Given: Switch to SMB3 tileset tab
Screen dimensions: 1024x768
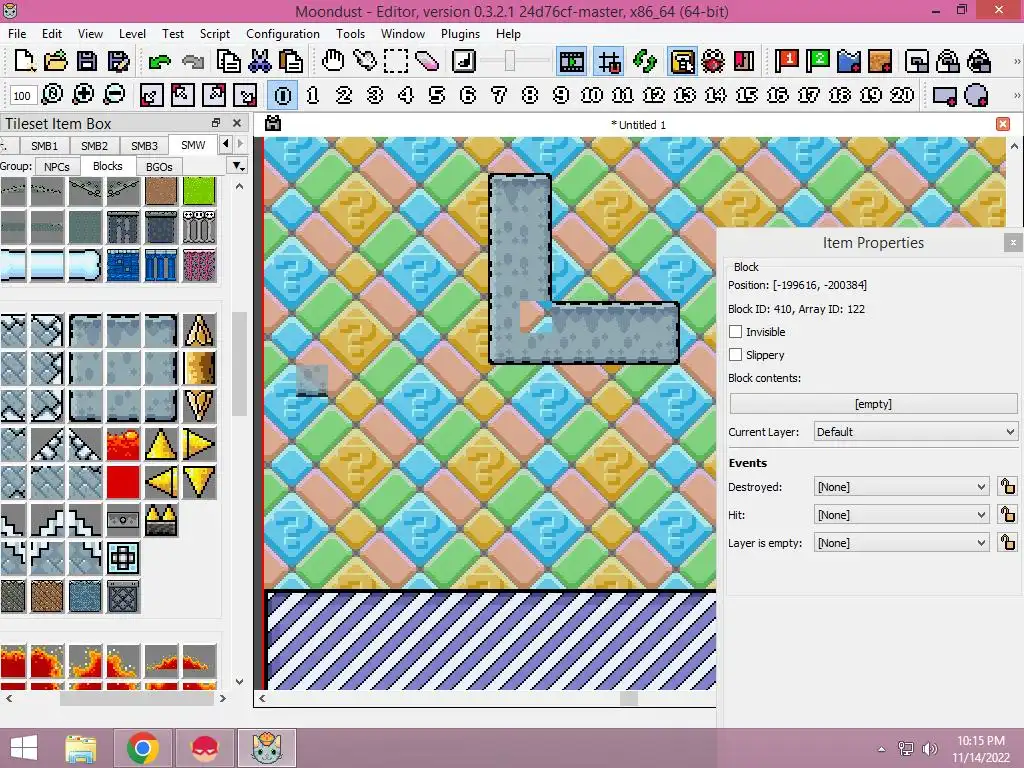Looking at the screenshot, I should click(144, 146).
